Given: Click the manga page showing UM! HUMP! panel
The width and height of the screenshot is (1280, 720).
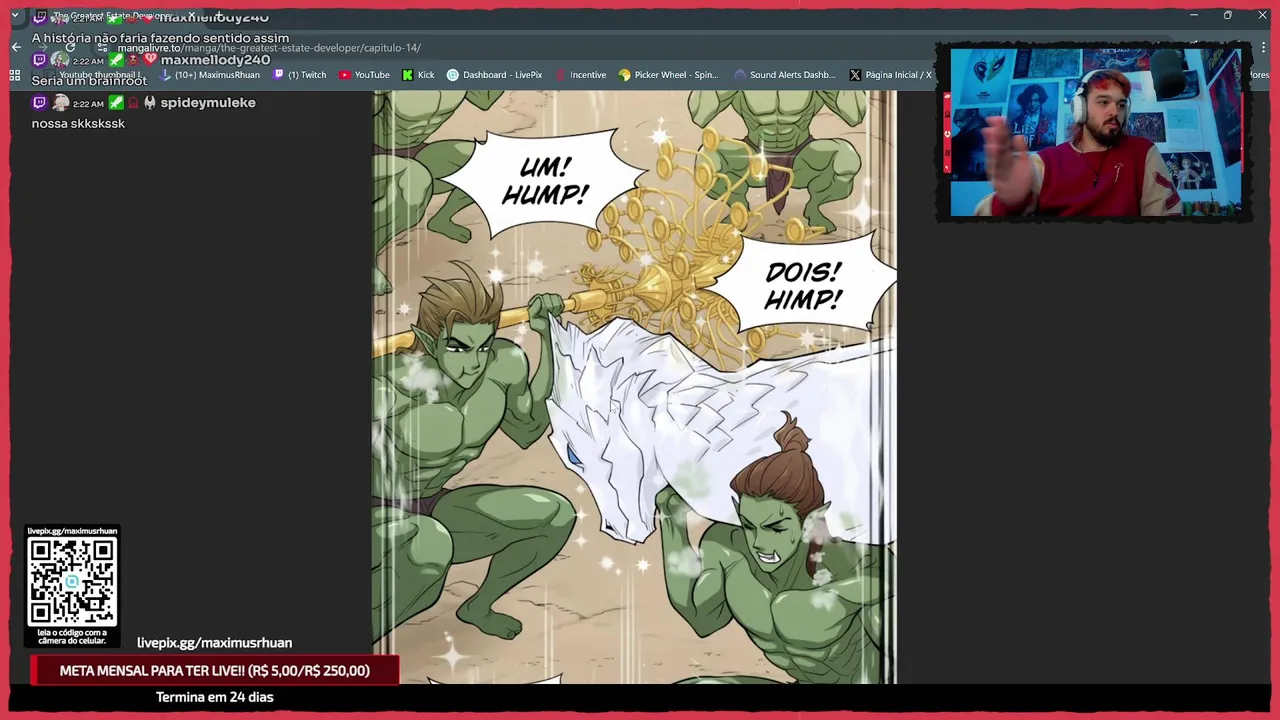Looking at the screenshot, I should point(634,387).
